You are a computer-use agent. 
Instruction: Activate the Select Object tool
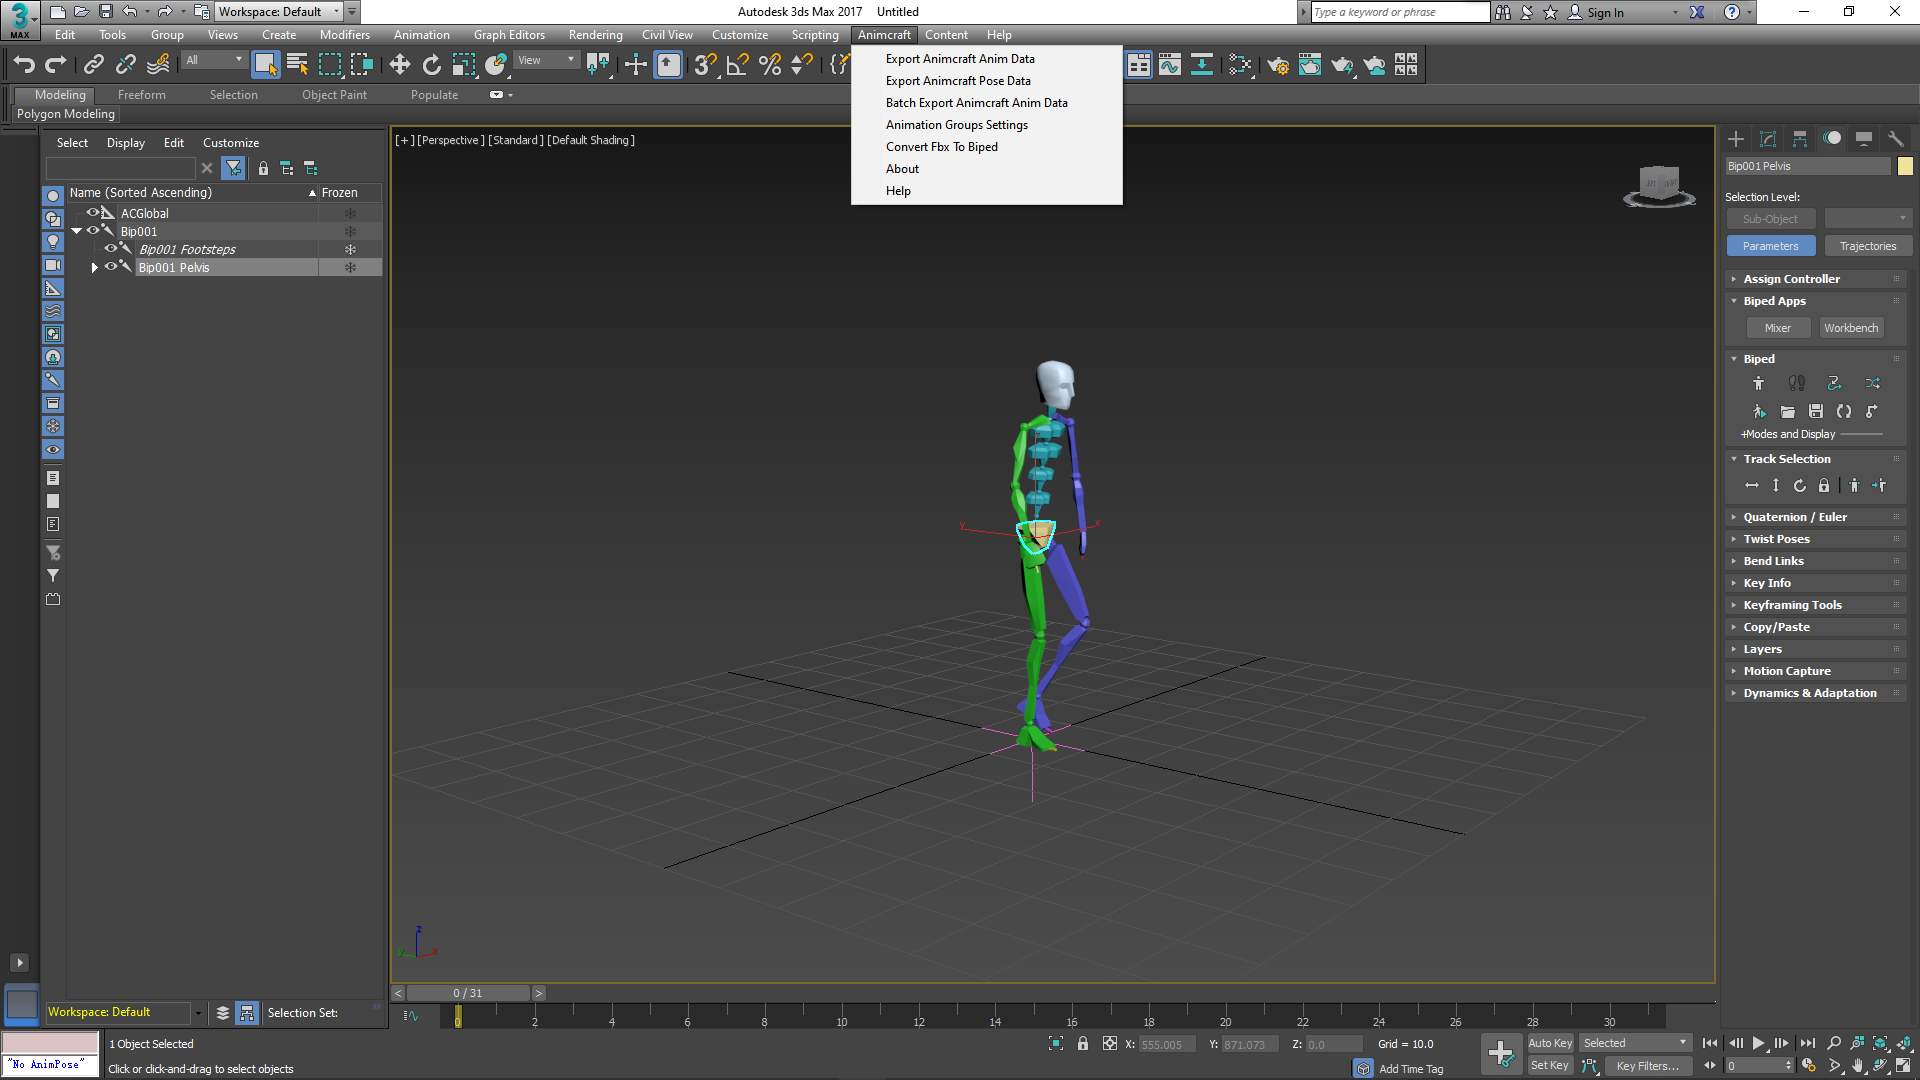tap(265, 65)
